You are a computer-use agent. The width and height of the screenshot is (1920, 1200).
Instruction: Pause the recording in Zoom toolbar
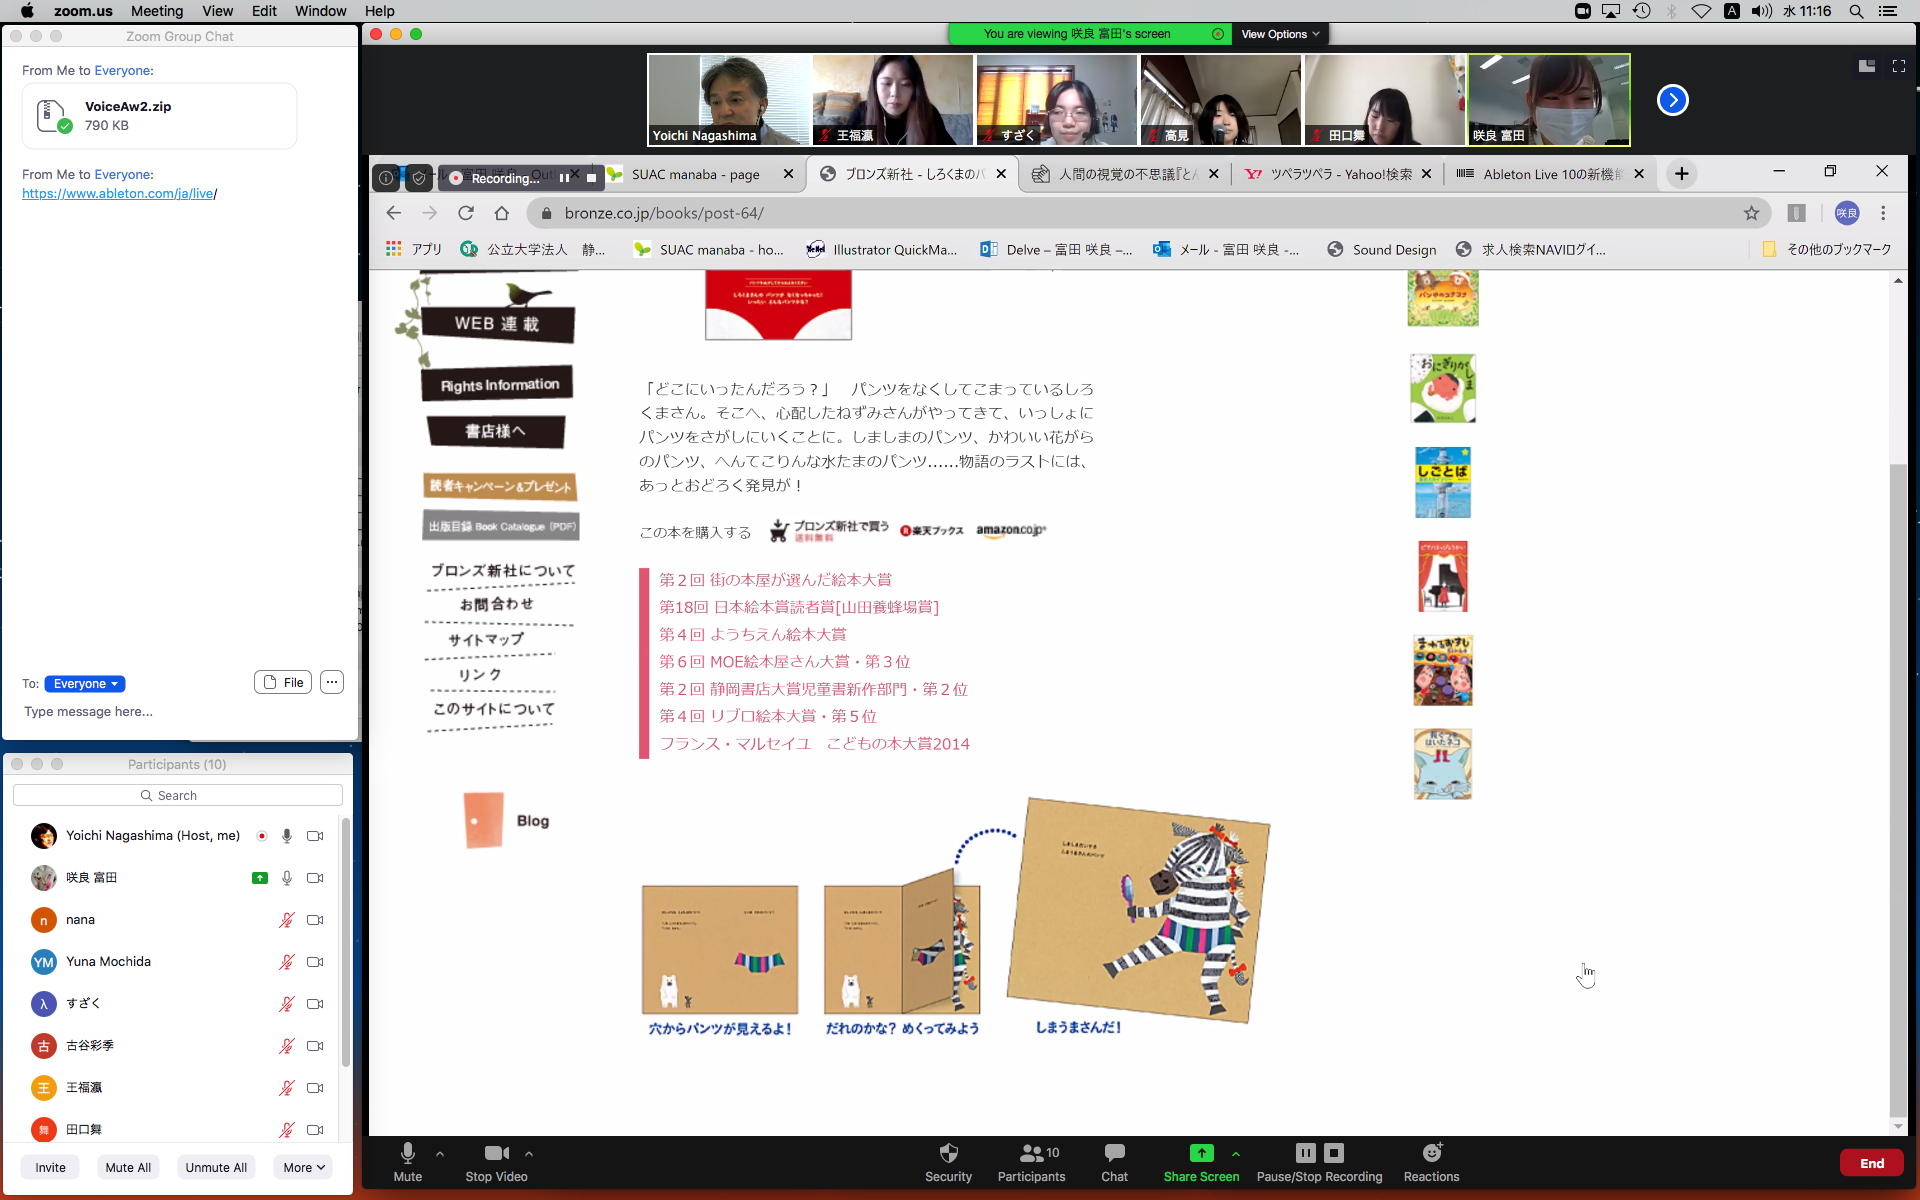(1305, 1153)
